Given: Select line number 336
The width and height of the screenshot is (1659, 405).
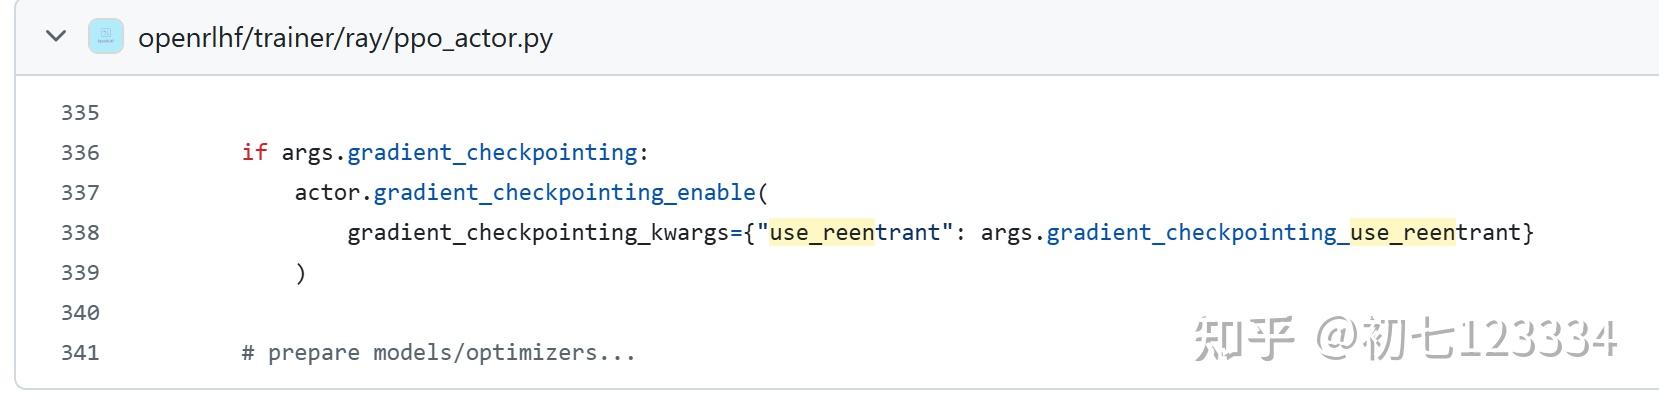Looking at the screenshot, I should tap(80, 153).
